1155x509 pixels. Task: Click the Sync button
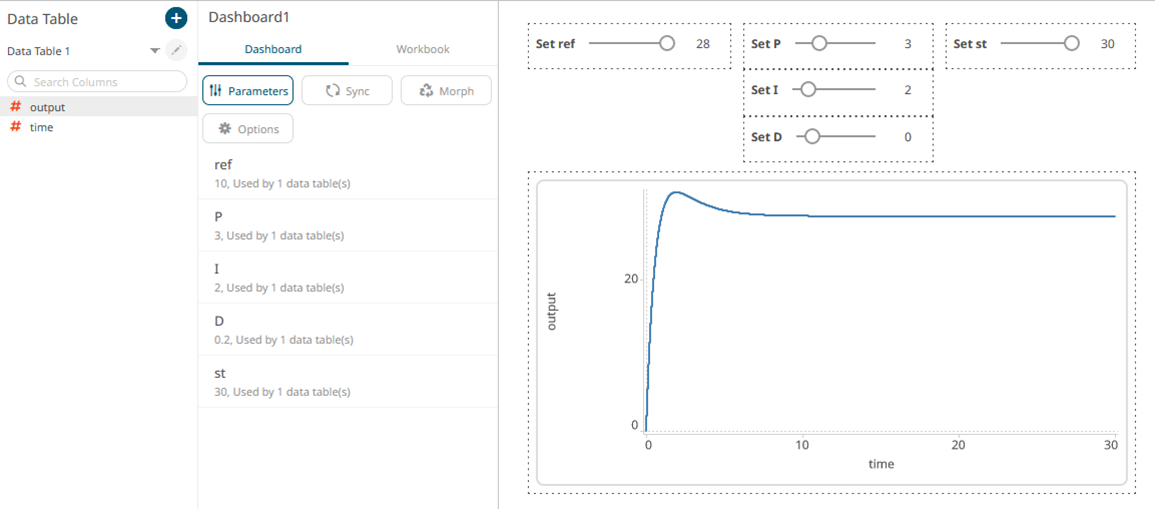pos(346,91)
